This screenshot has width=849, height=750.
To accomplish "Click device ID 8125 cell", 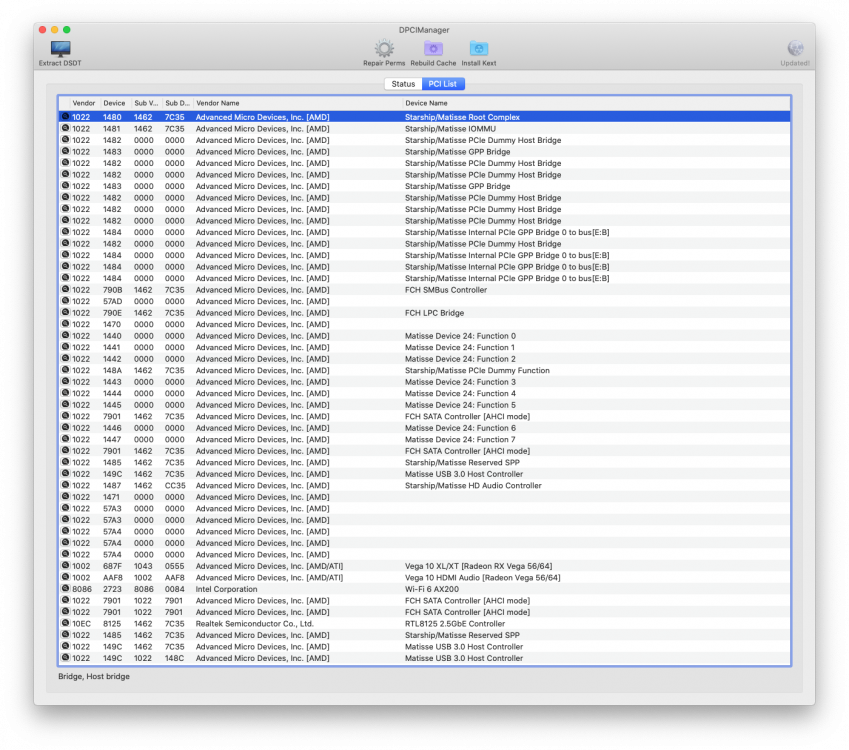I will coord(112,624).
